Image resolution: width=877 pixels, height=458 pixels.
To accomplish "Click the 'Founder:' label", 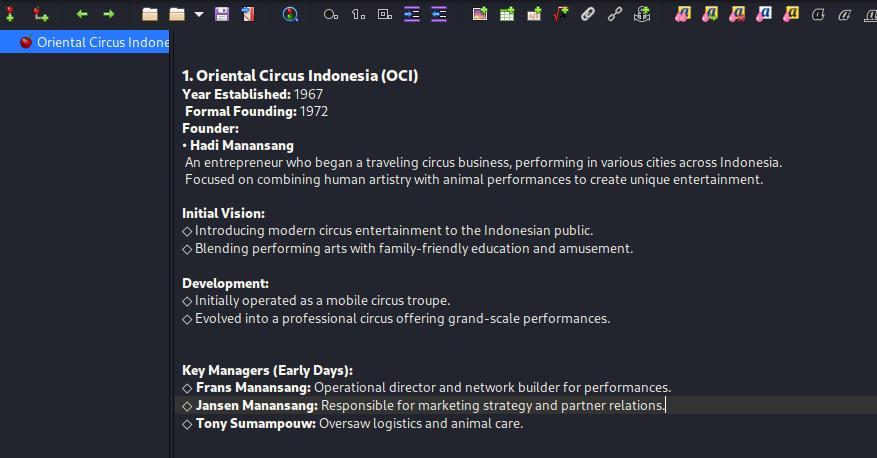I will click(210, 128).
